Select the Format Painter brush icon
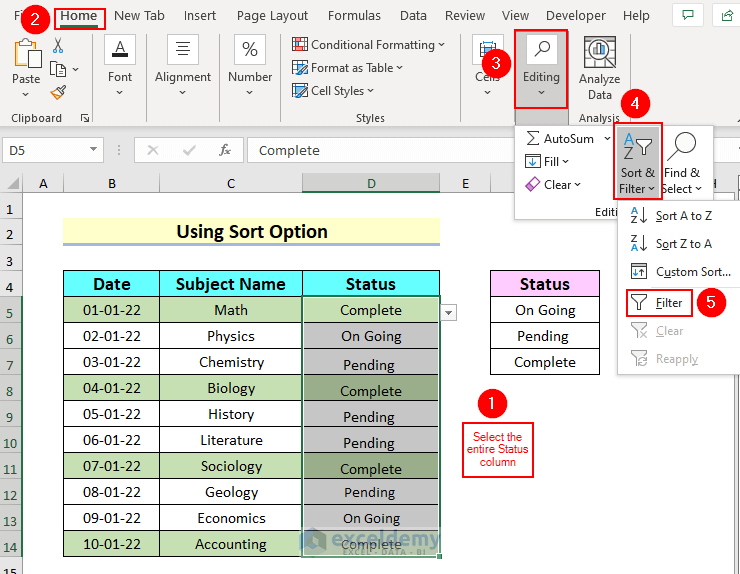The image size is (740, 574). [58, 93]
